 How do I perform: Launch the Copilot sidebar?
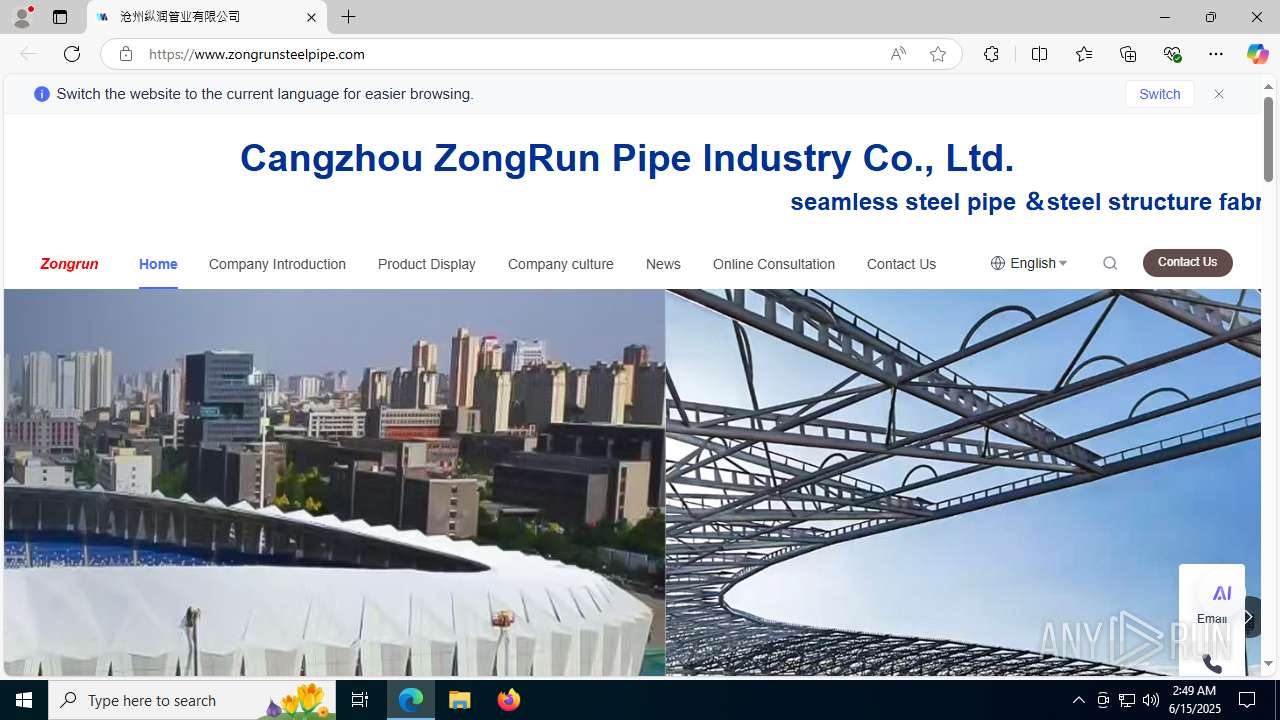click(x=1257, y=54)
